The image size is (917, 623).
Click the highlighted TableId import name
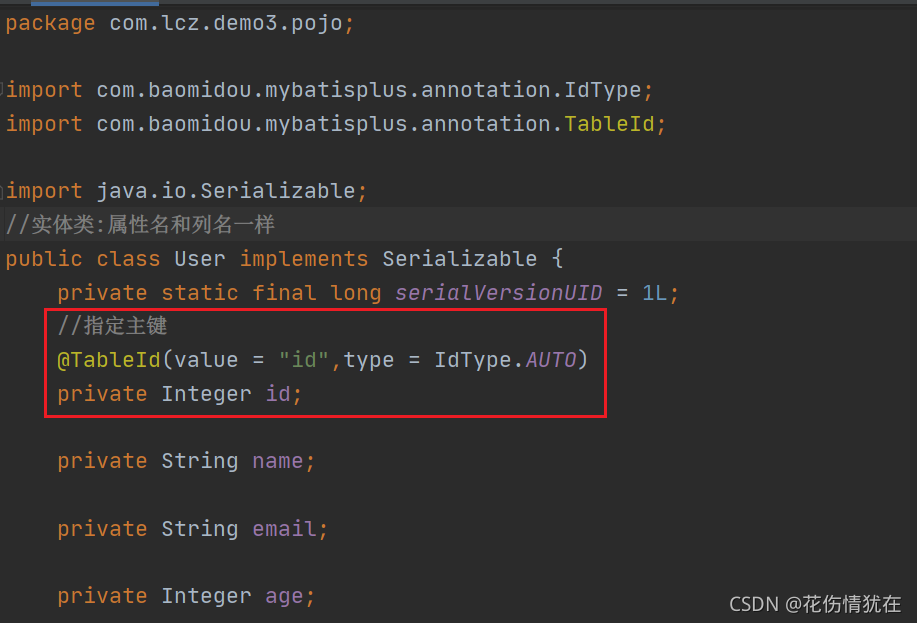tap(608, 124)
